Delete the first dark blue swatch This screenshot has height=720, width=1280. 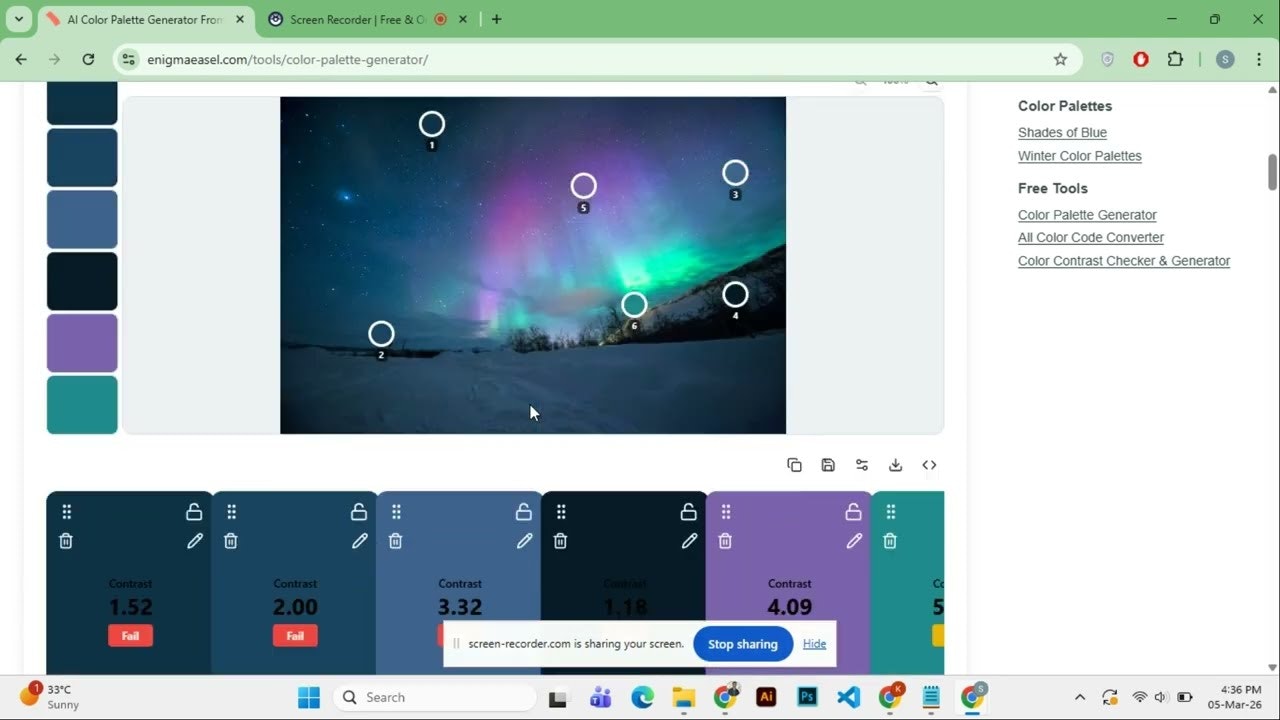tap(66, 540)
